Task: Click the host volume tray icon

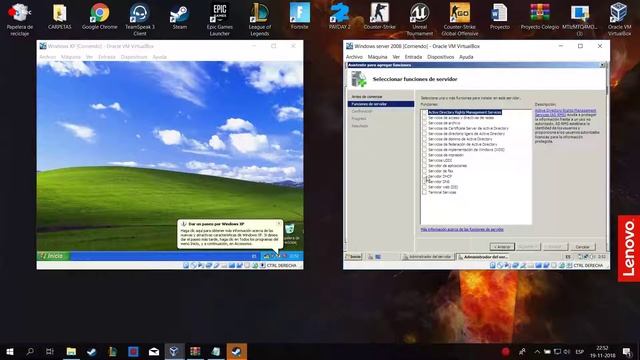Action: pos(567,351)
